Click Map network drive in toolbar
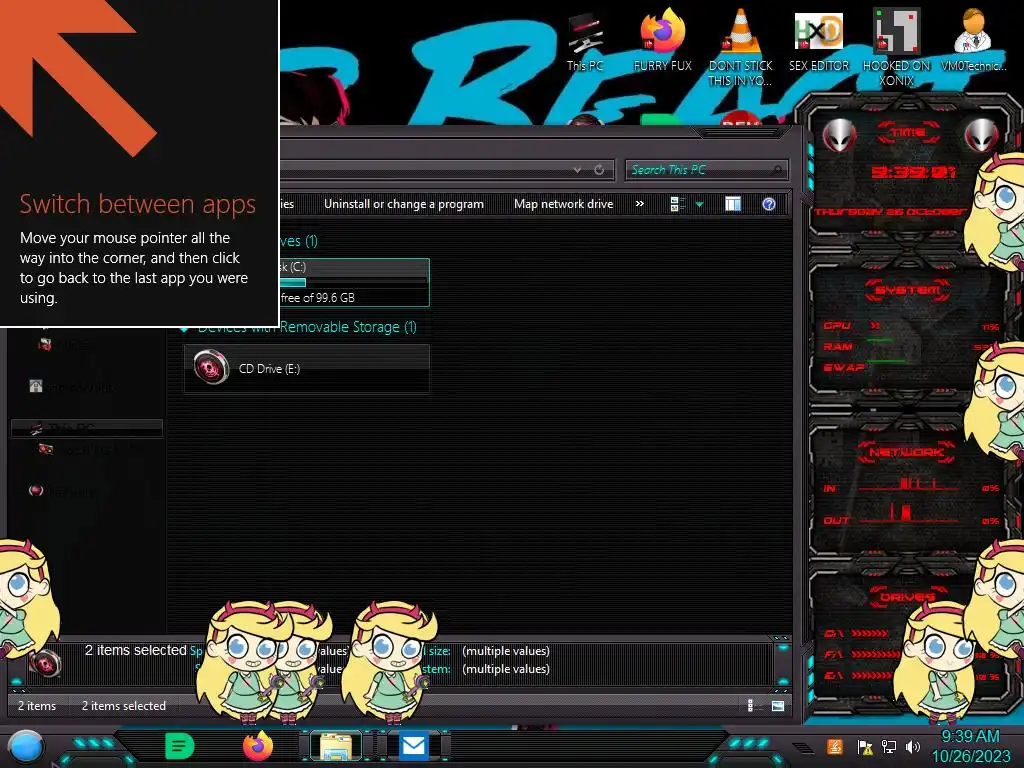This screenshot has height=768, width=1024. coord(564,204)
